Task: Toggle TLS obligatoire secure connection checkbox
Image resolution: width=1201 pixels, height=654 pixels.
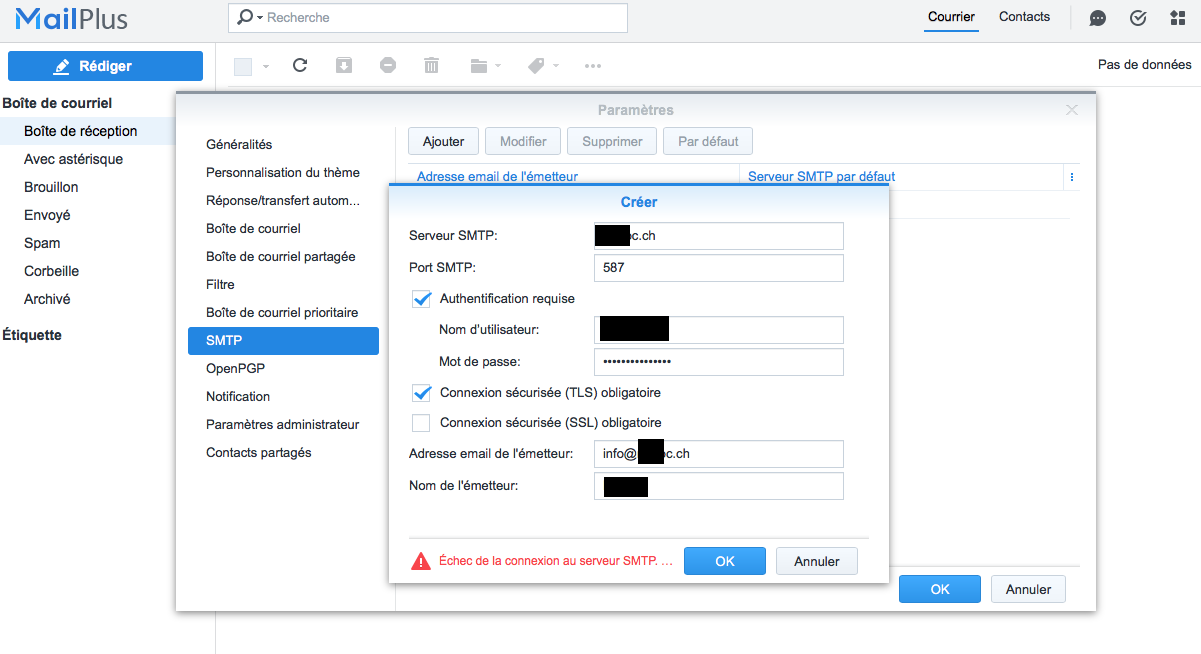Action: [x=422, y=392]
